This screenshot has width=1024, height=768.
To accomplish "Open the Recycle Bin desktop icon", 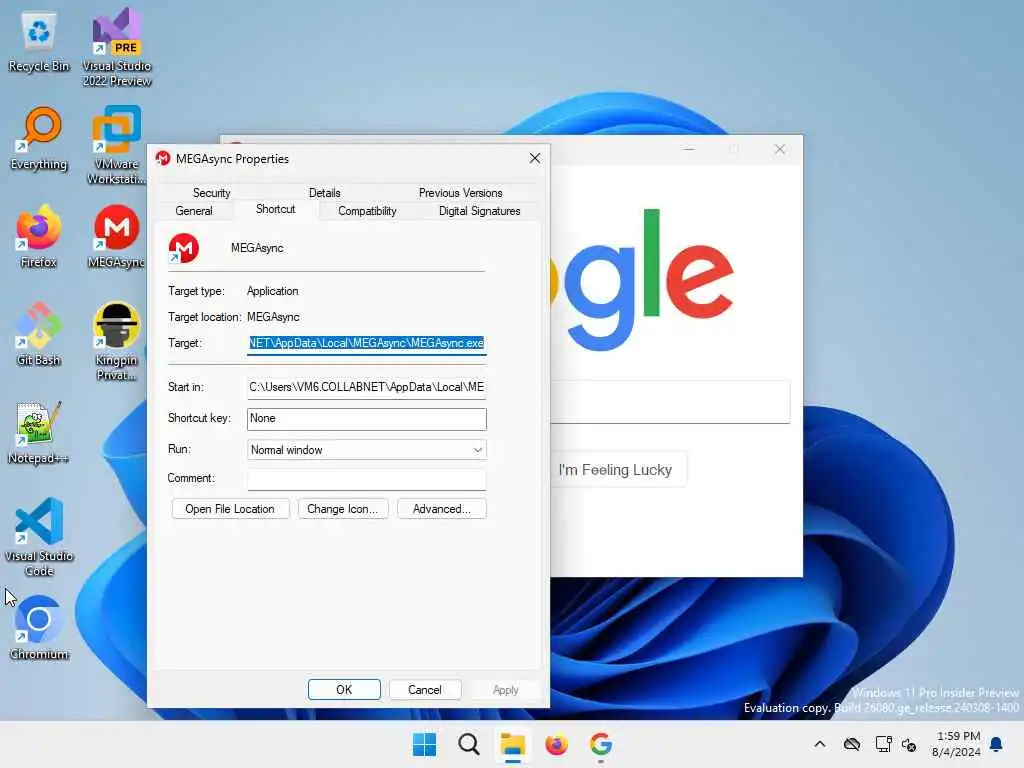I will point(39,40).
